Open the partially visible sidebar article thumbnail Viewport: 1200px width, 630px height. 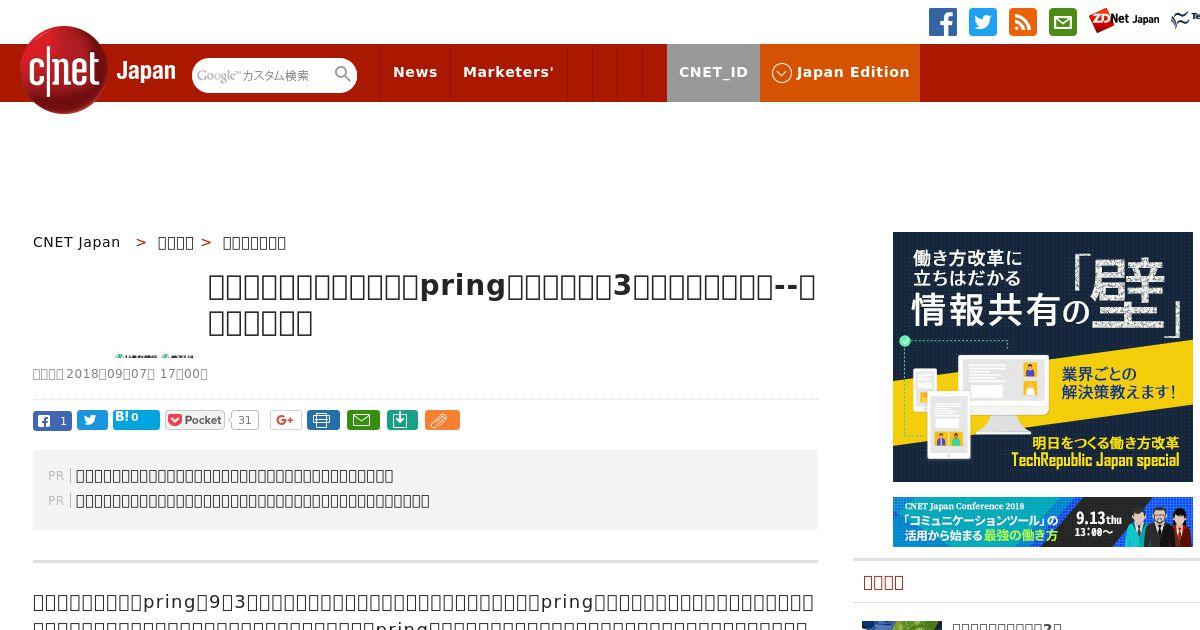[902, 626]
